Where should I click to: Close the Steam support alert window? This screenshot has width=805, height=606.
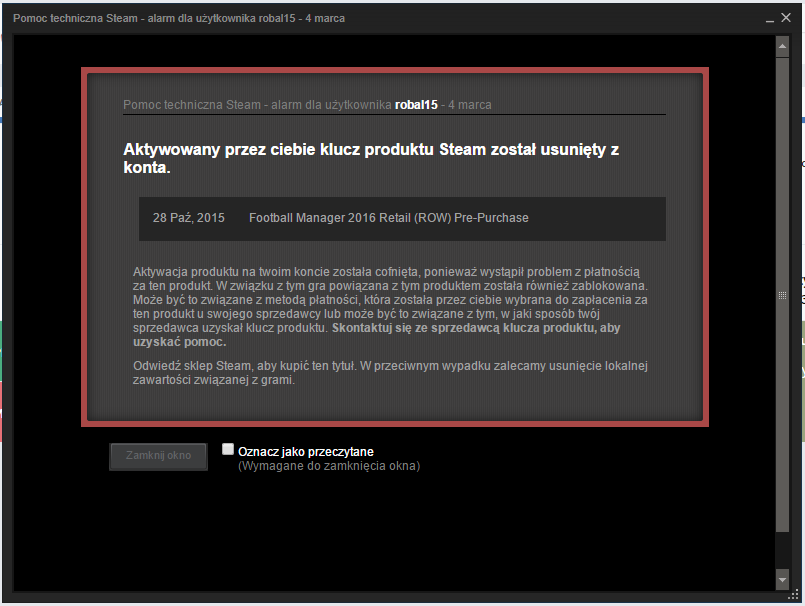click(x=786, y=17)
